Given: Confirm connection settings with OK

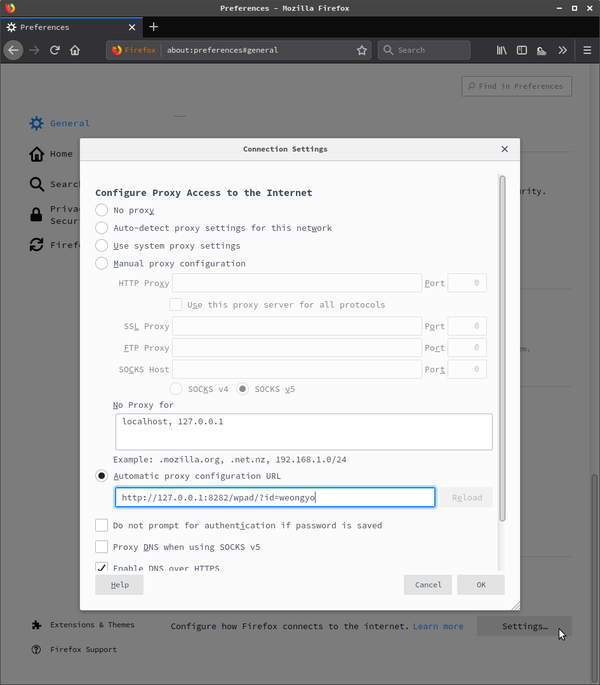Looking at the screenshot, I should [481, 585].
